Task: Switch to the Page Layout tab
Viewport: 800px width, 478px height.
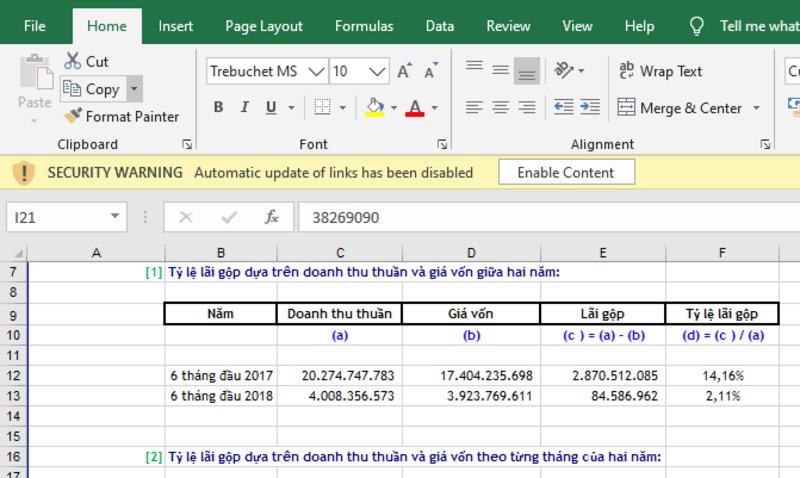Action: point(264,26)
